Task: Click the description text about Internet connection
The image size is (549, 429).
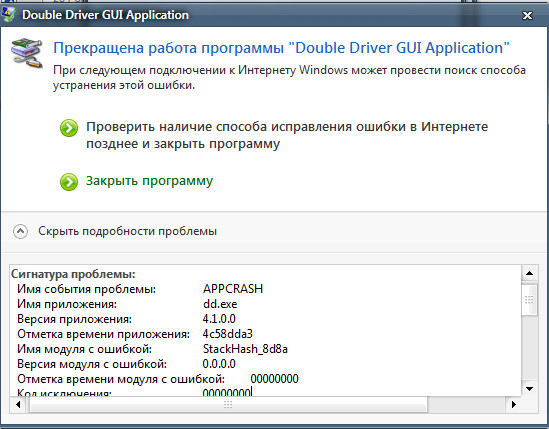Action: pos(289,77)
